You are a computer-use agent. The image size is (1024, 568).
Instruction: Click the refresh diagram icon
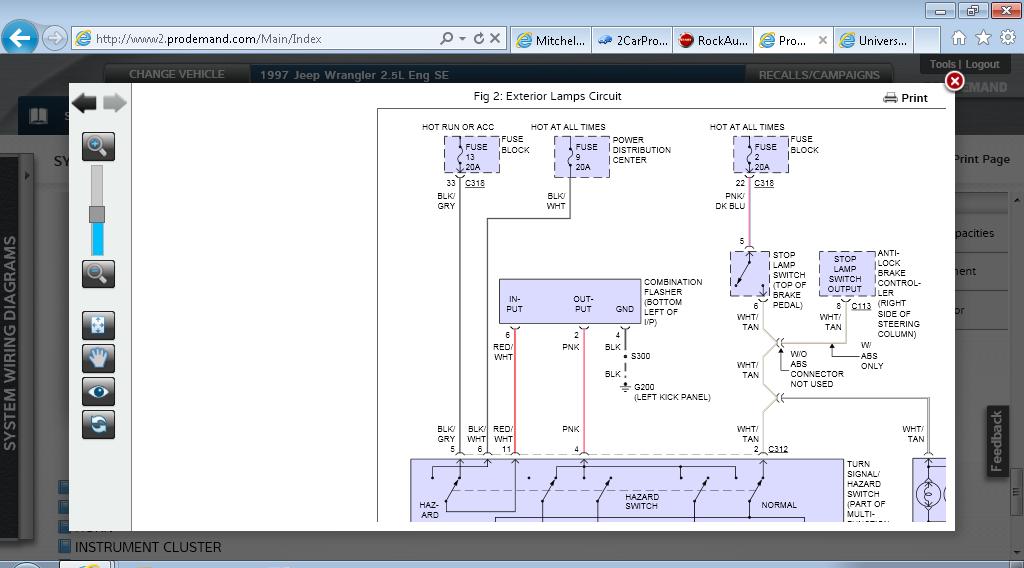(98, 424)
